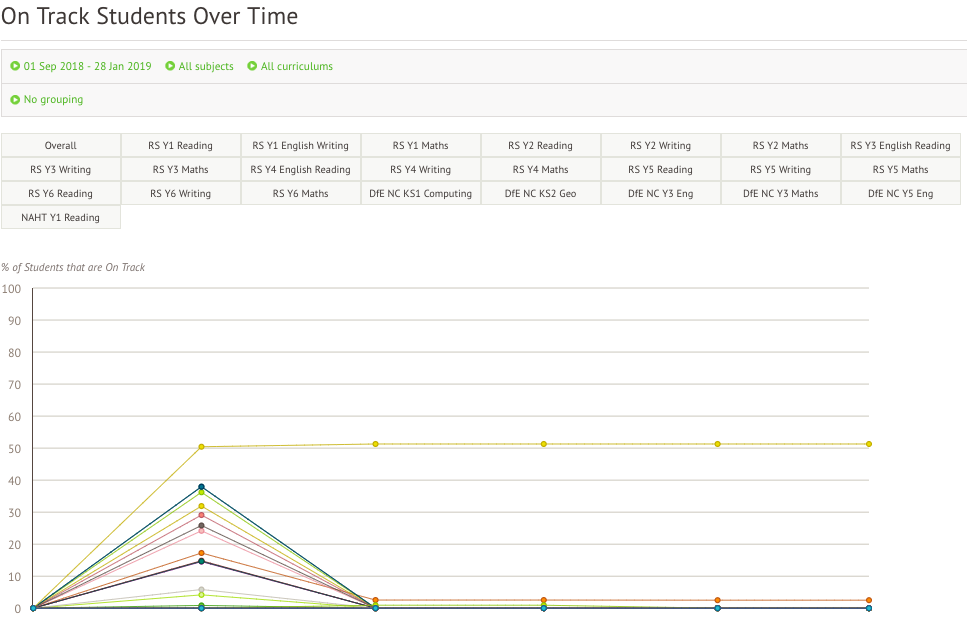Open the 01 Sep 2018 - 28 Jan 2019 date filter
Image resolution: width=967 pixels, height=628 pixels.
pos(87,67)
